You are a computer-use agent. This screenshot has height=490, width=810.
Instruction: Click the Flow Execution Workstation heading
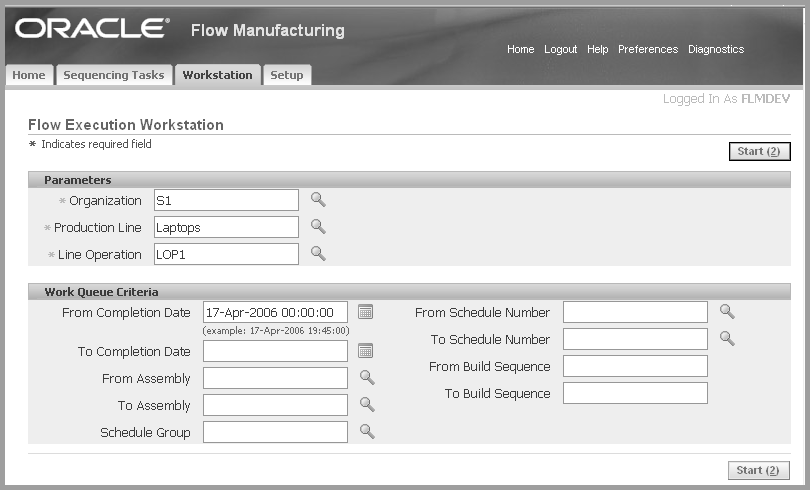pyautogui.click(x=126, y=124)
